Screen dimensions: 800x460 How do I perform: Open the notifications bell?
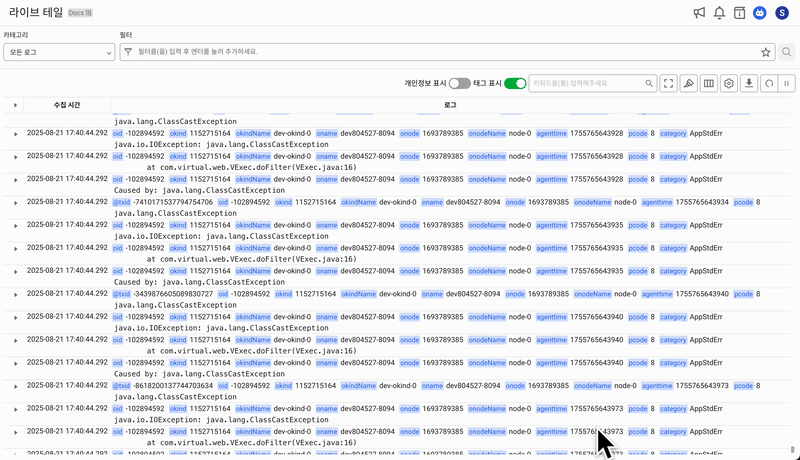pos(719,13)
